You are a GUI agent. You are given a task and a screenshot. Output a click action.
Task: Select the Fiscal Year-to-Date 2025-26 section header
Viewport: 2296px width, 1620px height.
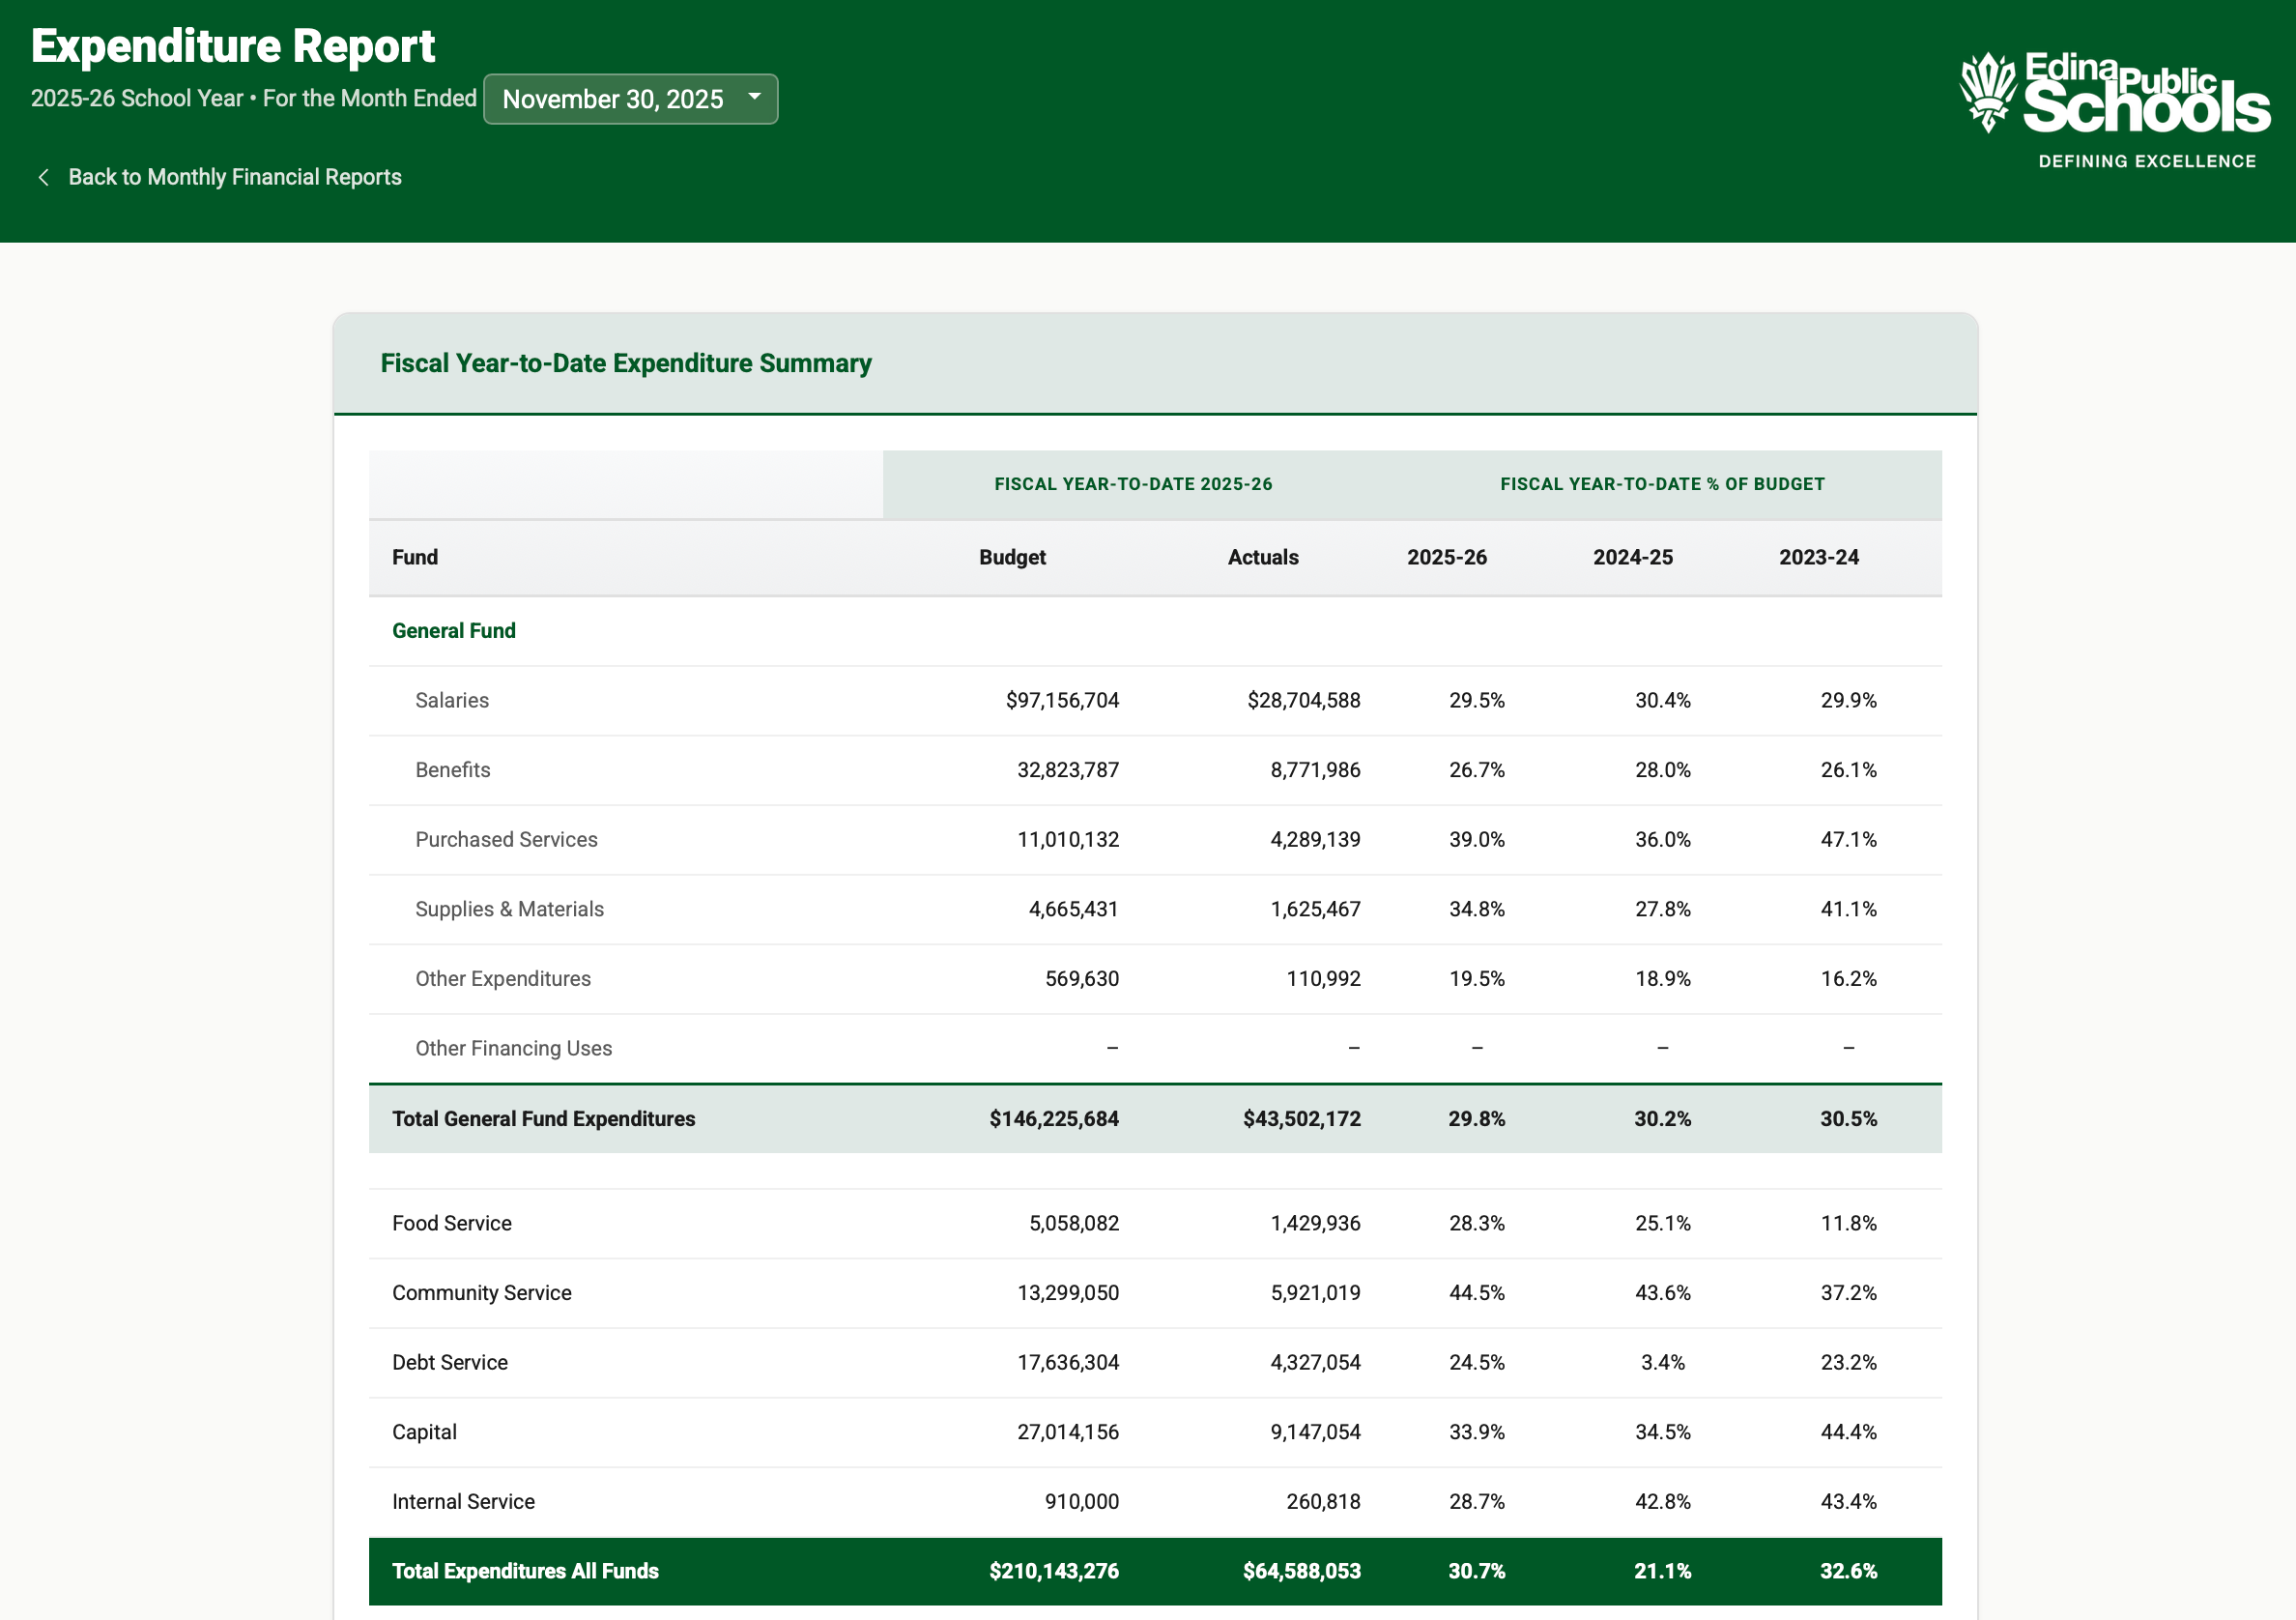pyautogui.click(x=1133, y=484)
